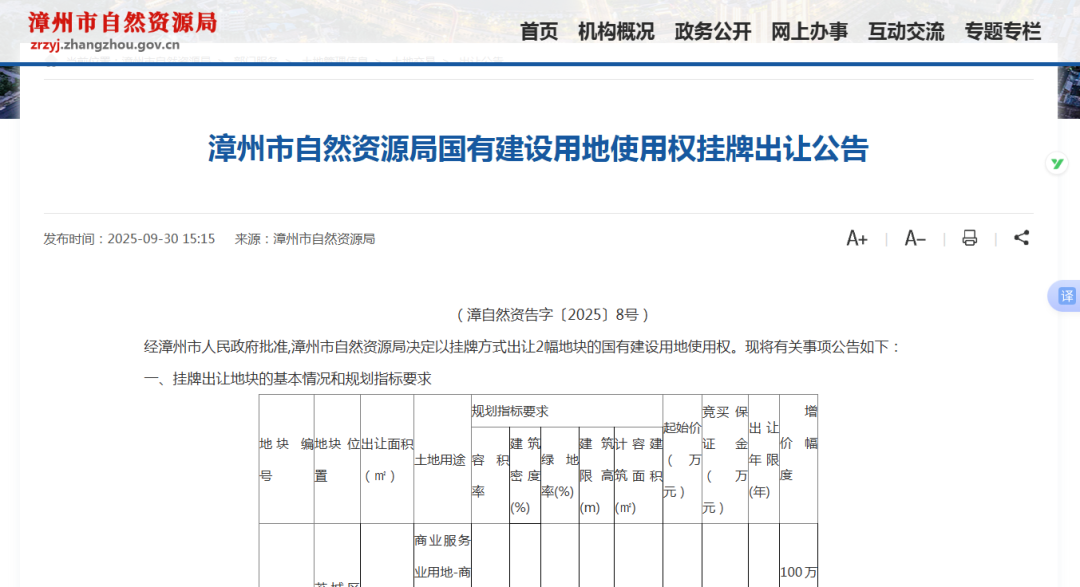This screenshot has width=1080, height=587.
Task: Click the 土地用途 column header cell
Action: [441, 460]
